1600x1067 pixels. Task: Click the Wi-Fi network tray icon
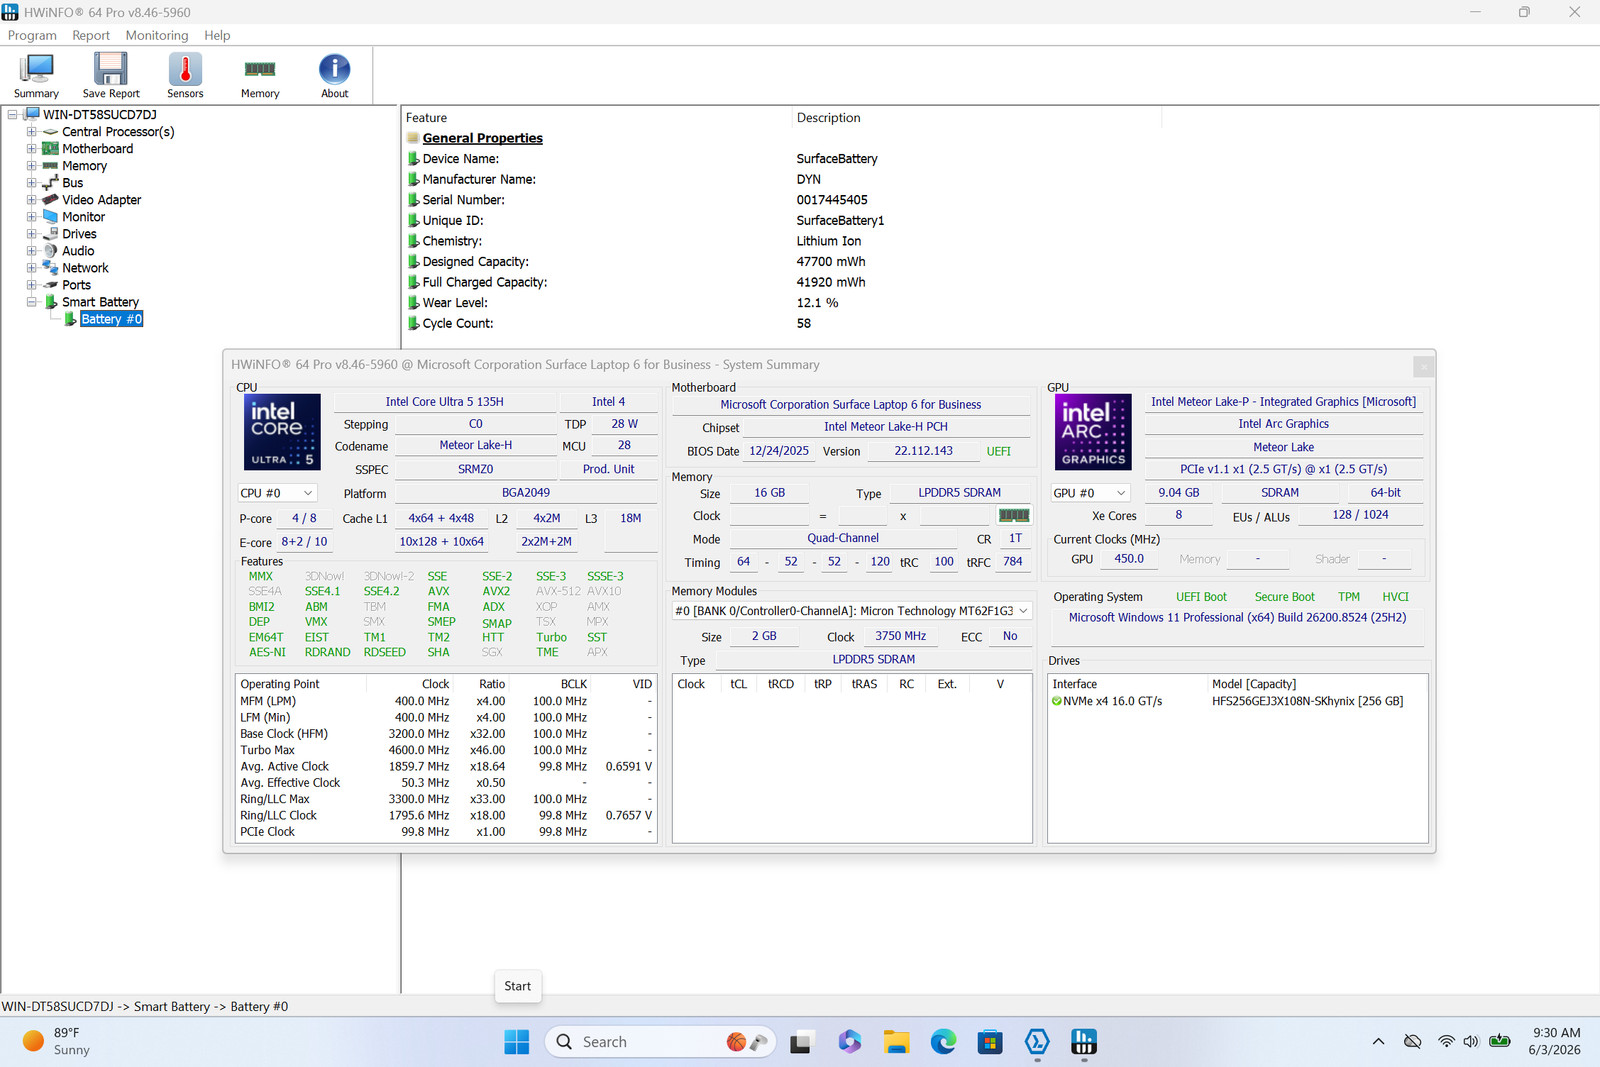pos(1446,1042)
